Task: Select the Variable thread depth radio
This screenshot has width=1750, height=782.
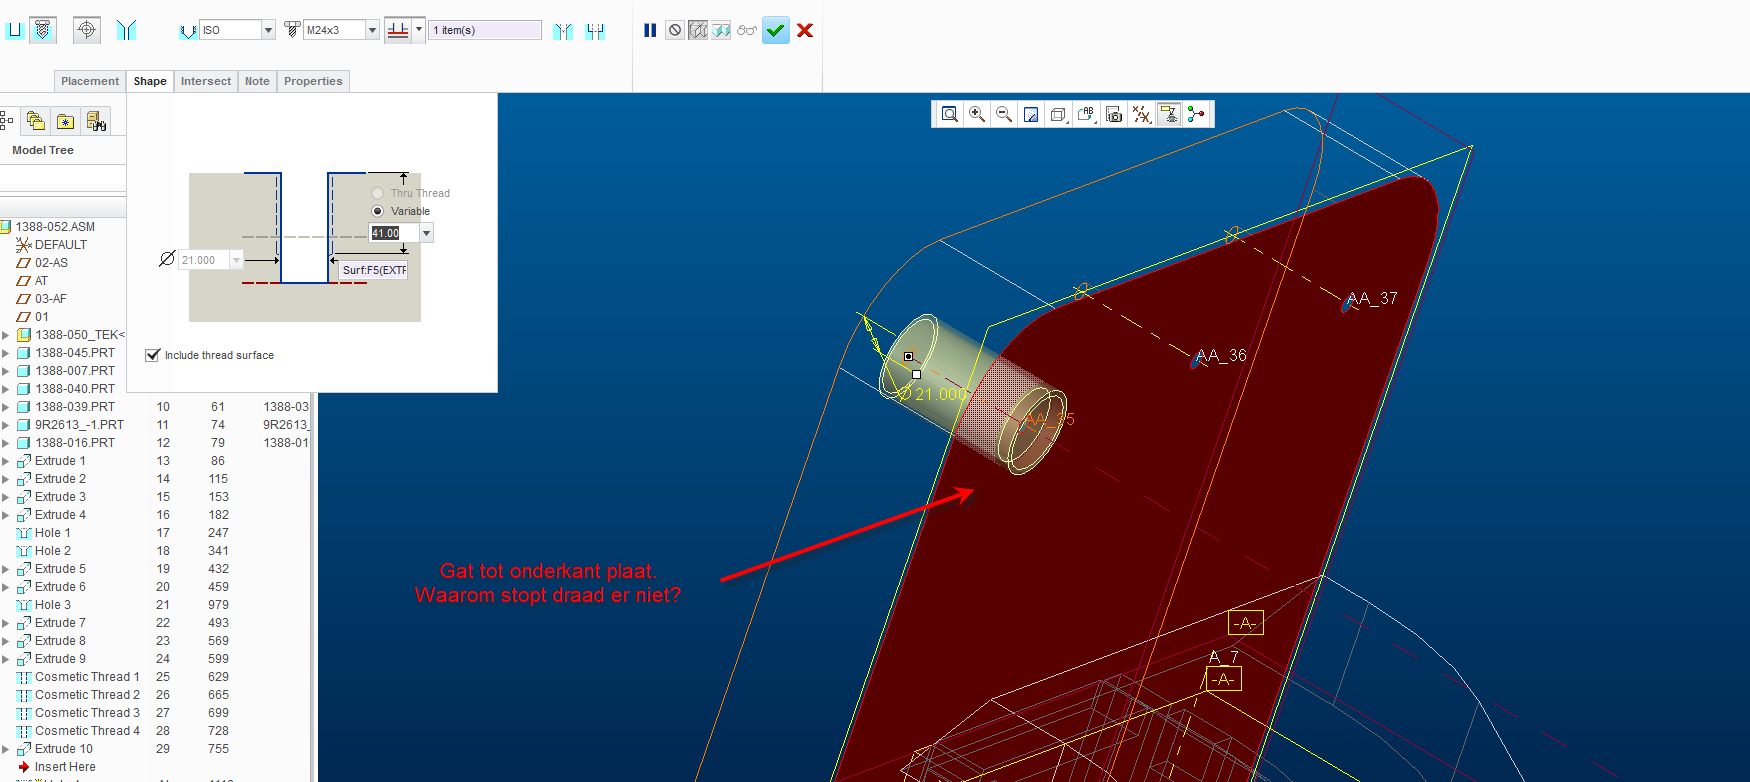Action: pyautogui.click(x=377, y=211)
